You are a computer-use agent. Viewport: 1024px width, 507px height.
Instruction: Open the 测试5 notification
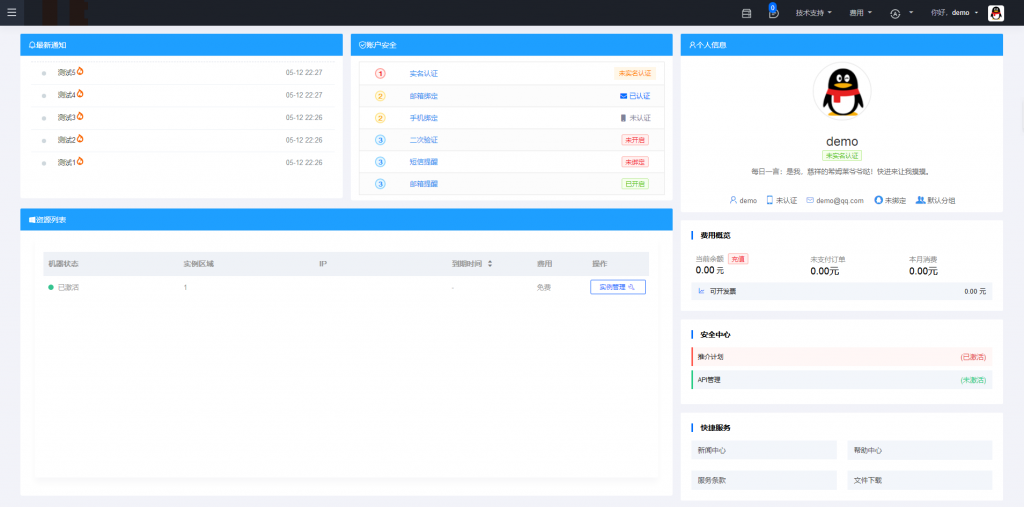click(x=66, y=73)
